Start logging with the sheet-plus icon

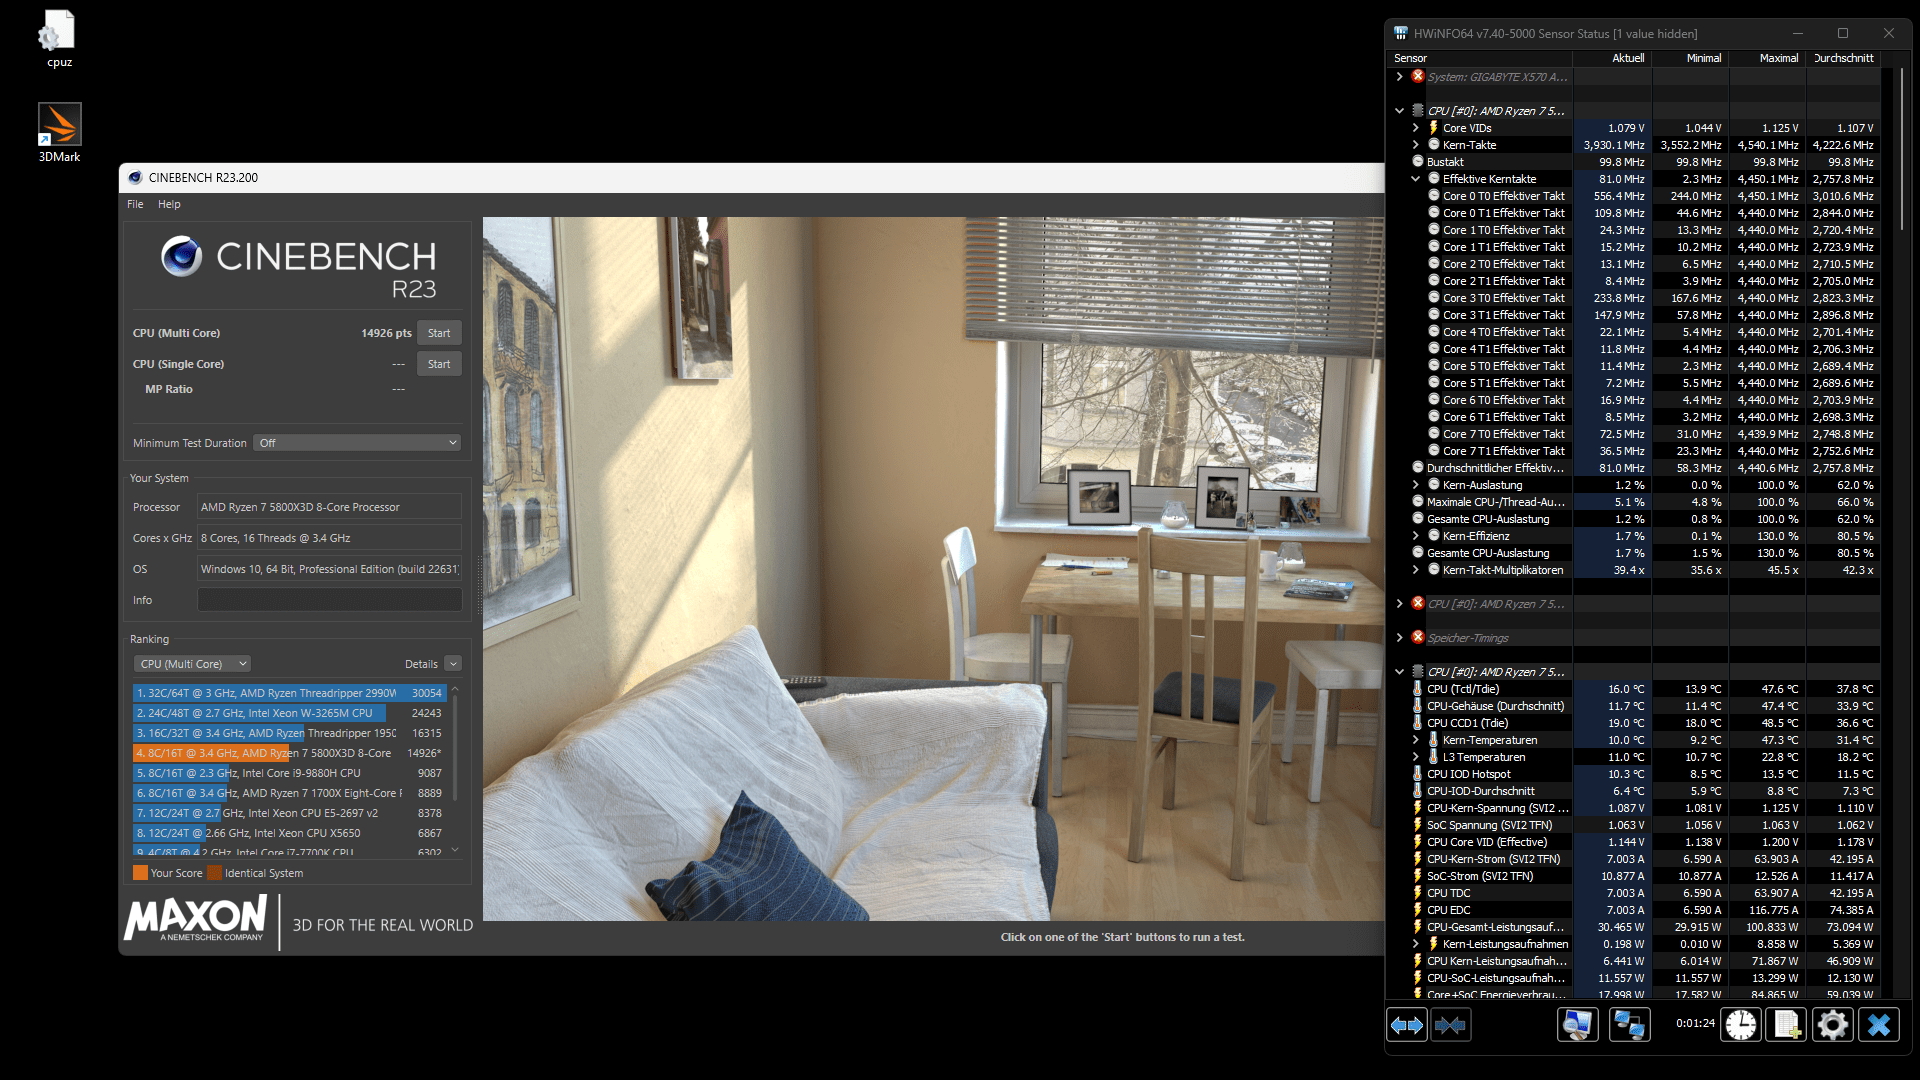click(1787, 1025)
